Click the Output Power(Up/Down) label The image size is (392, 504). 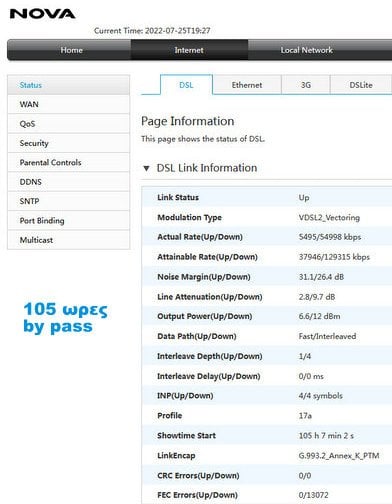coord(205,316)
